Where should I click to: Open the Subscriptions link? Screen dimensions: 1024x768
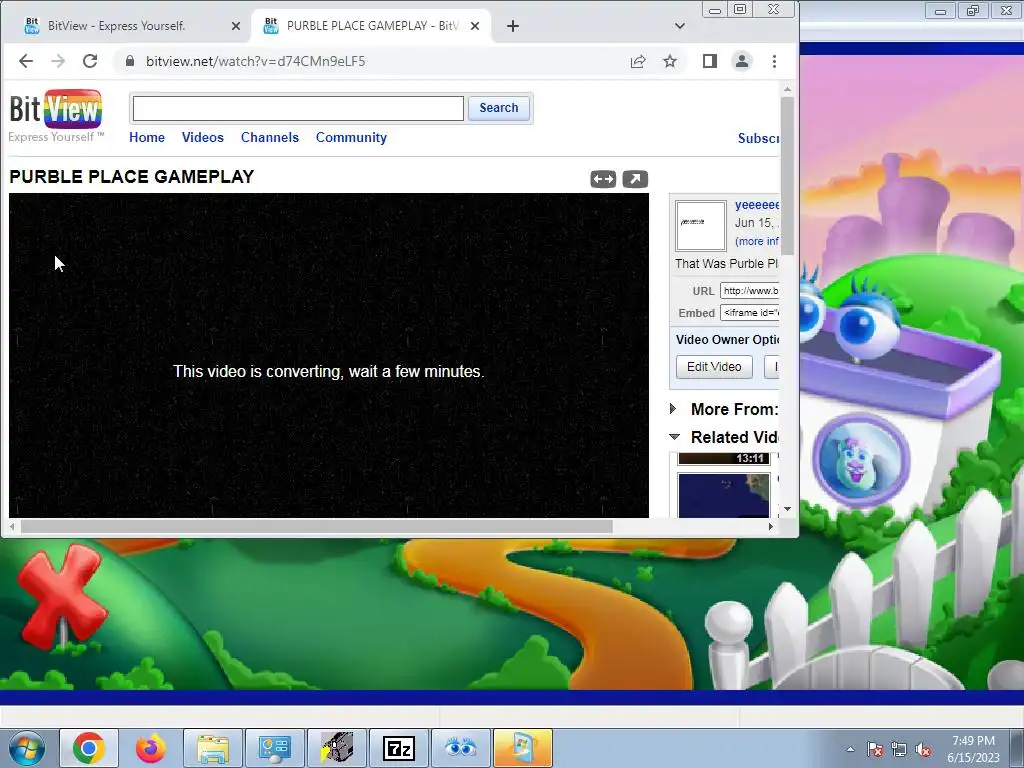tap(758, 138)
